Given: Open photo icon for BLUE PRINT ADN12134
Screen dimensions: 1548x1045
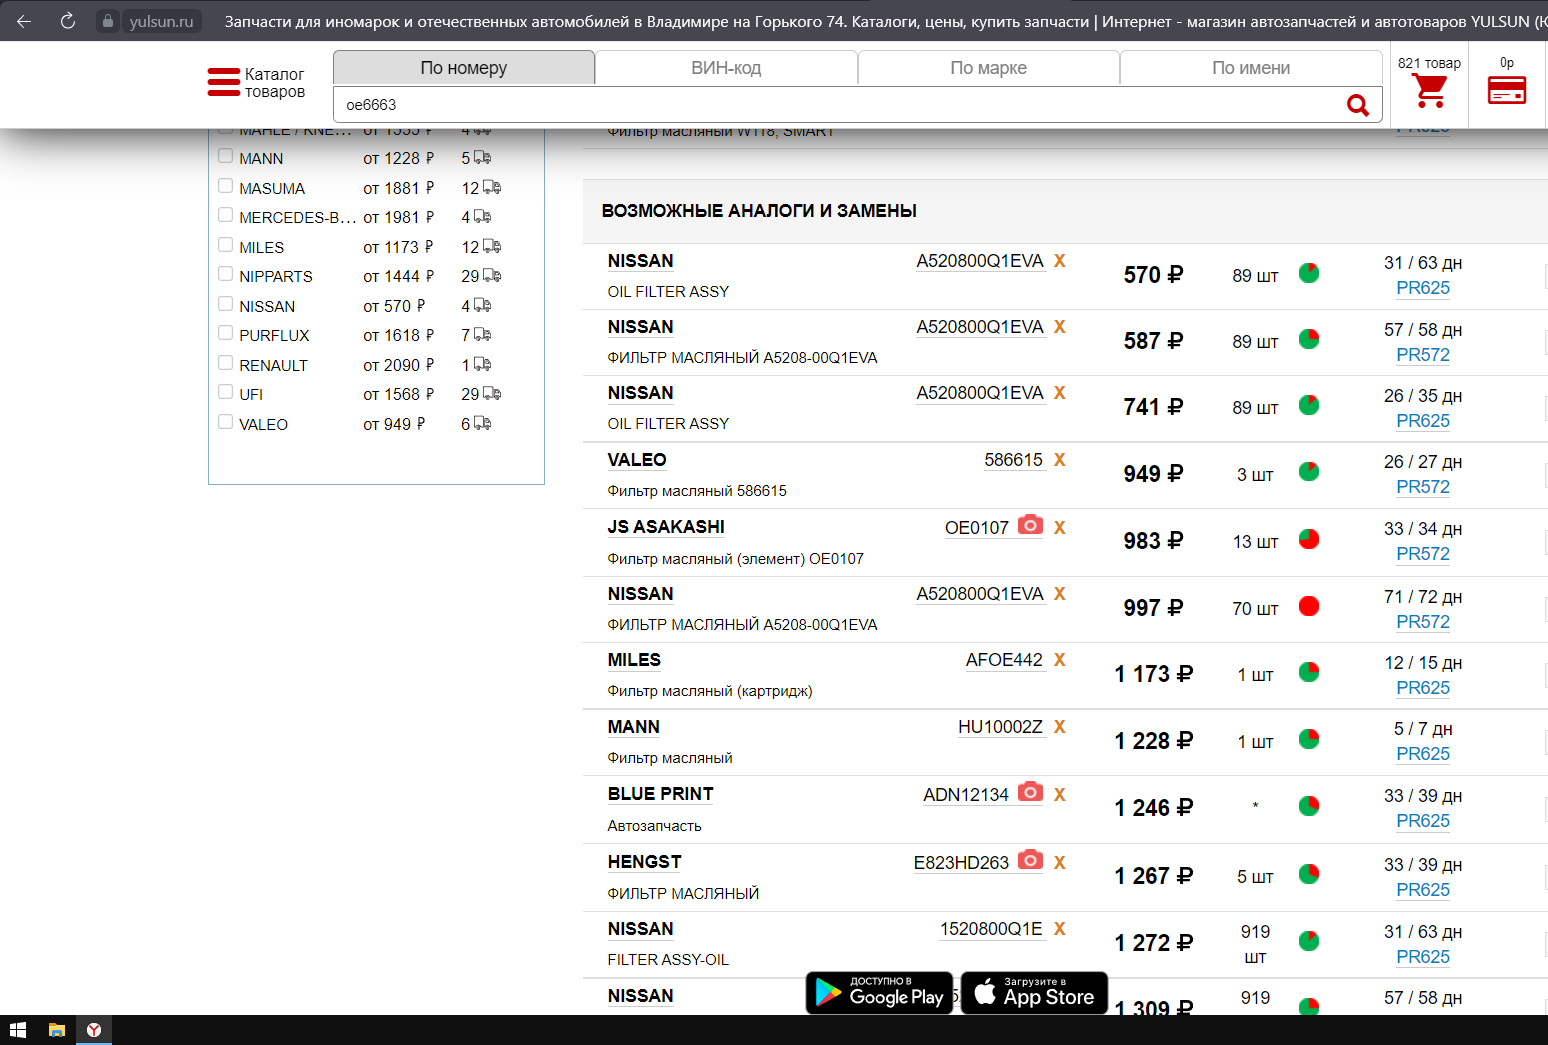Looking at the screenshot, I should click(x=1030, y=792).
